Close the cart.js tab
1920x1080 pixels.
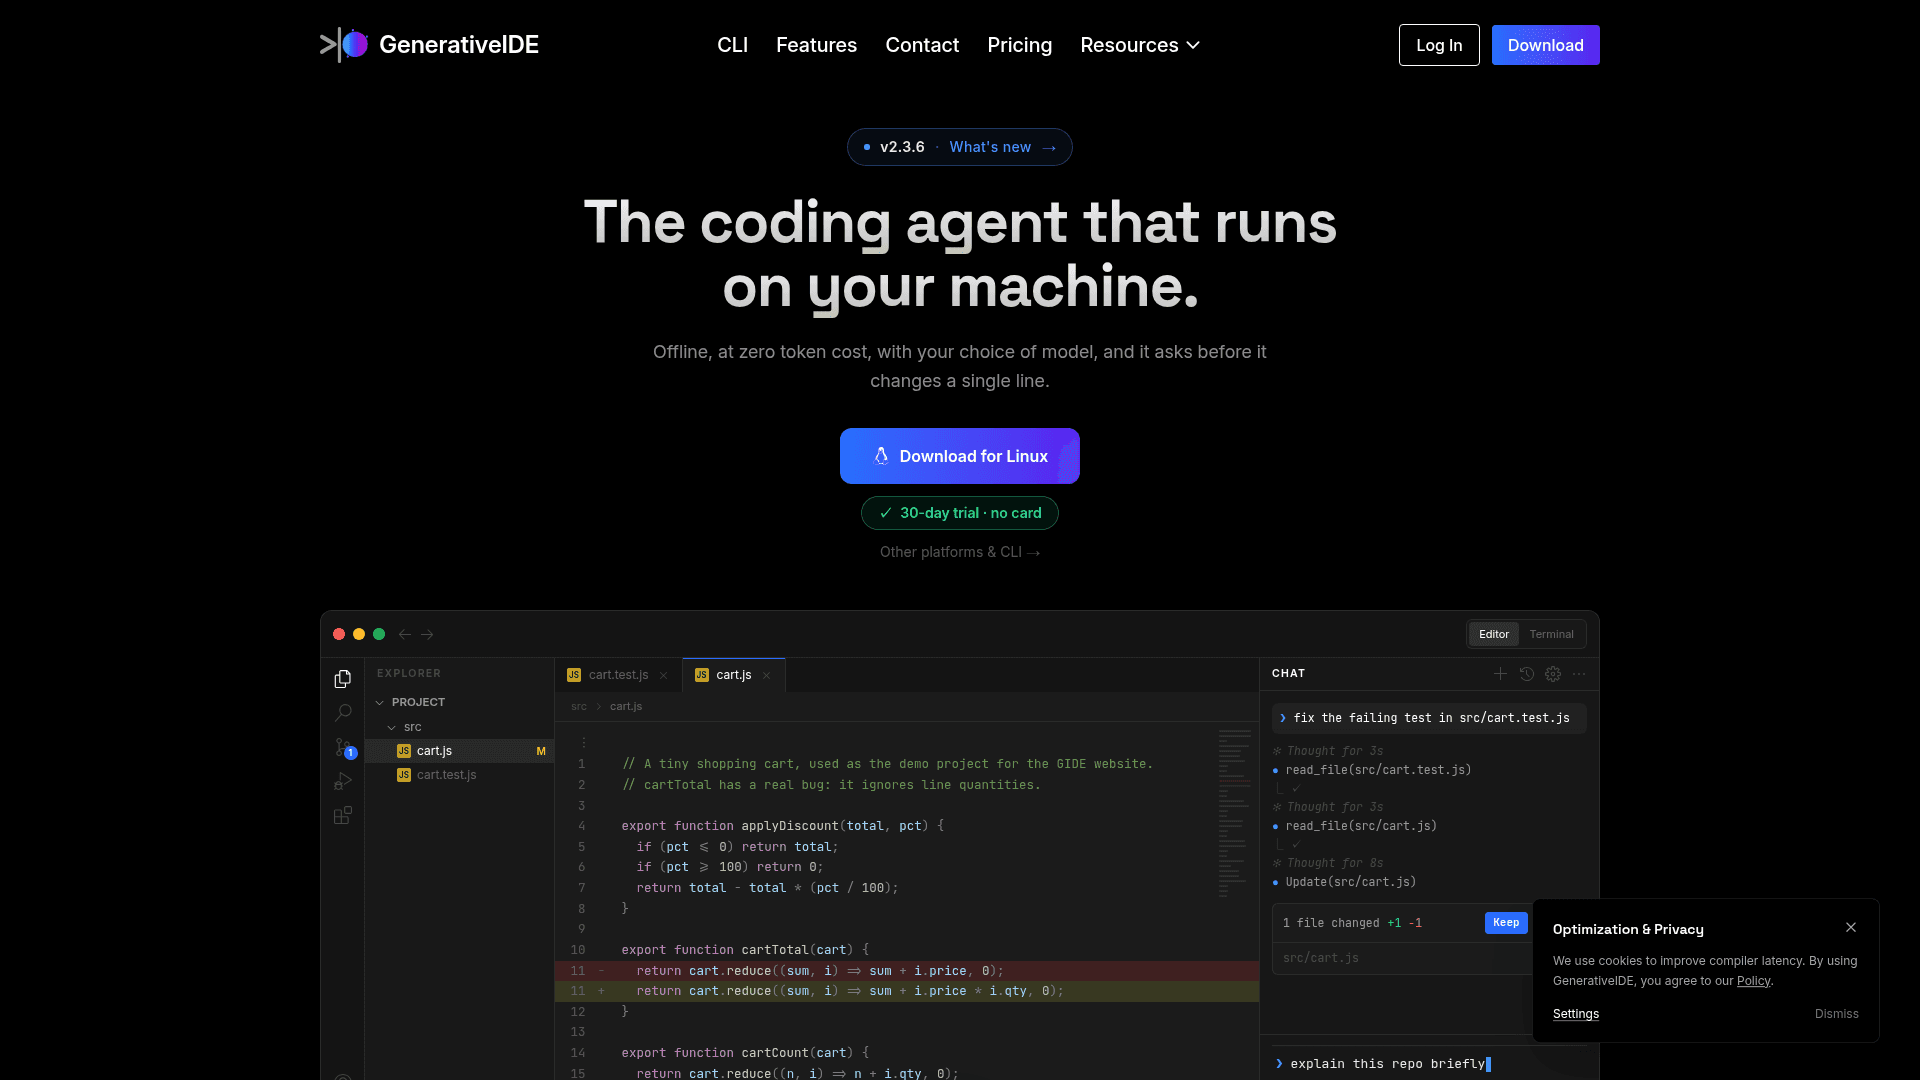point(766,675)
